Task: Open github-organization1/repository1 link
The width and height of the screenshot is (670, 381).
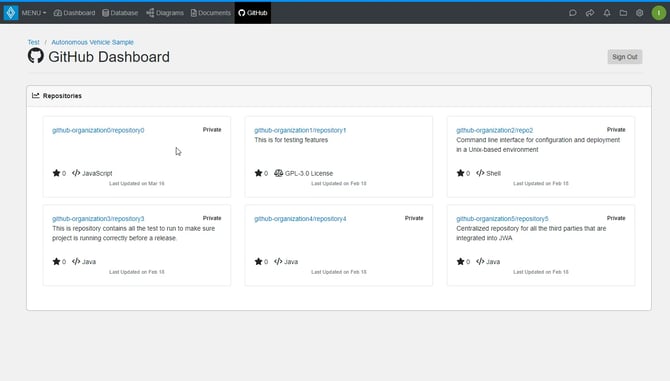Action: (300, 130)
